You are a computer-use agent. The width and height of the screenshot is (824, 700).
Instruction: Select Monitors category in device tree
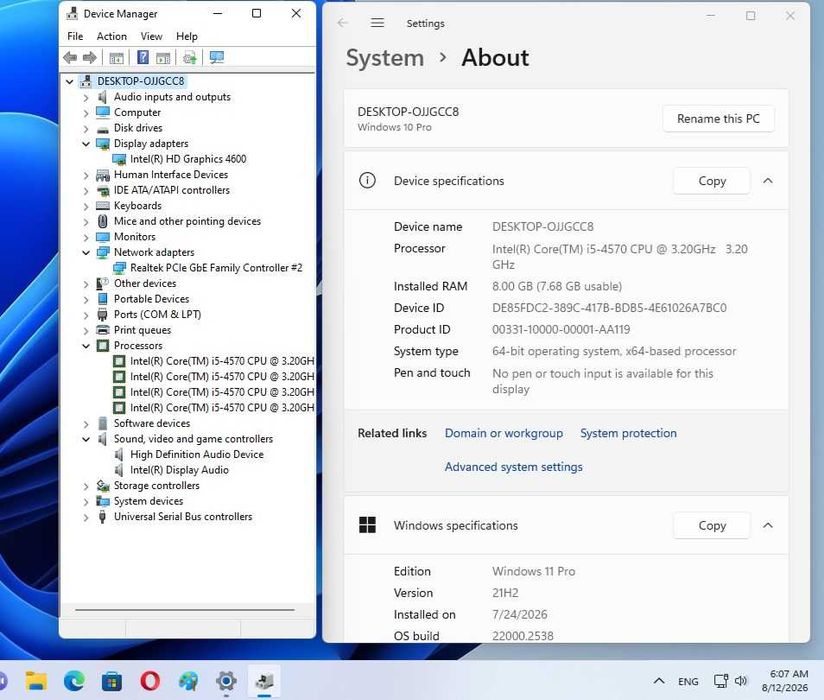[135, 236]
